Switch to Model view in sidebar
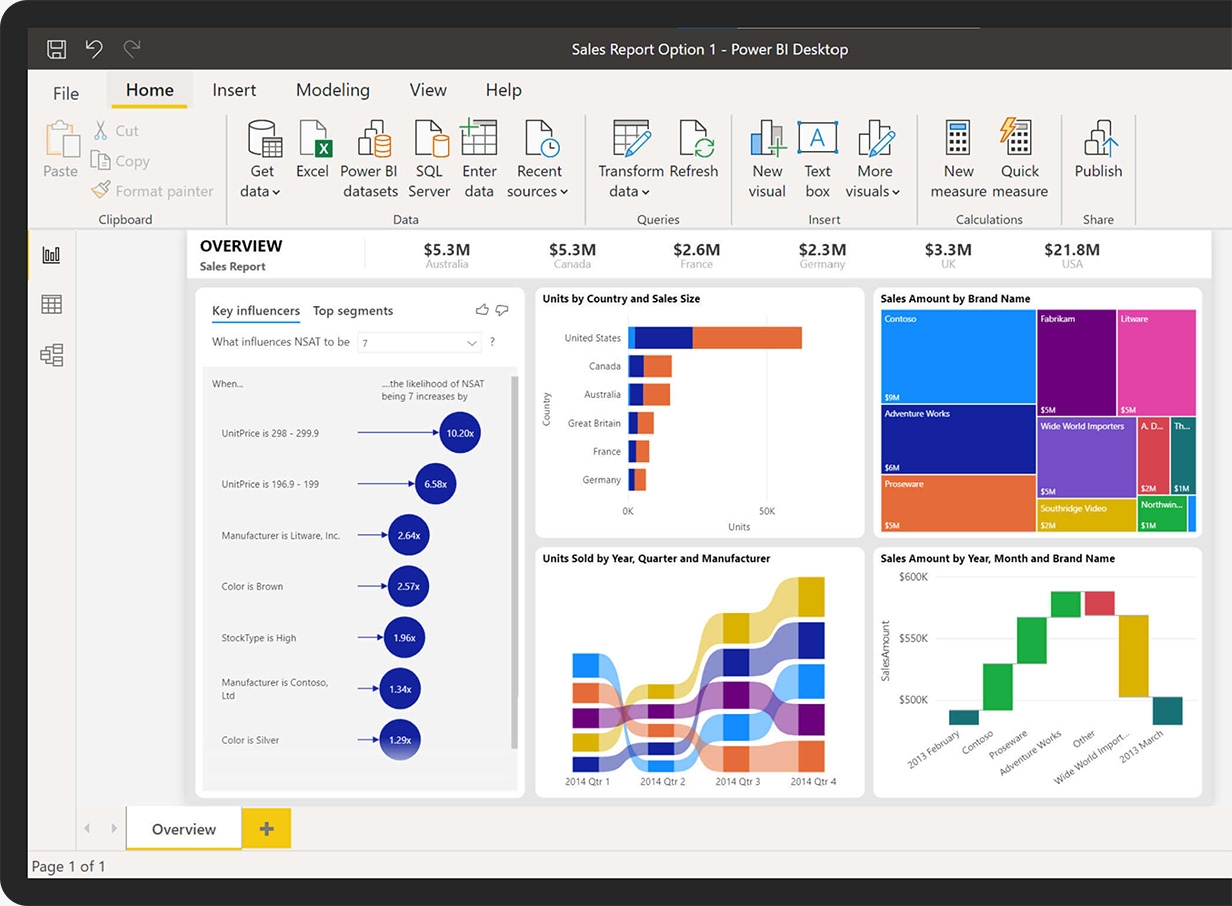This screenshot has height=906, width=1232. [52, 355]
